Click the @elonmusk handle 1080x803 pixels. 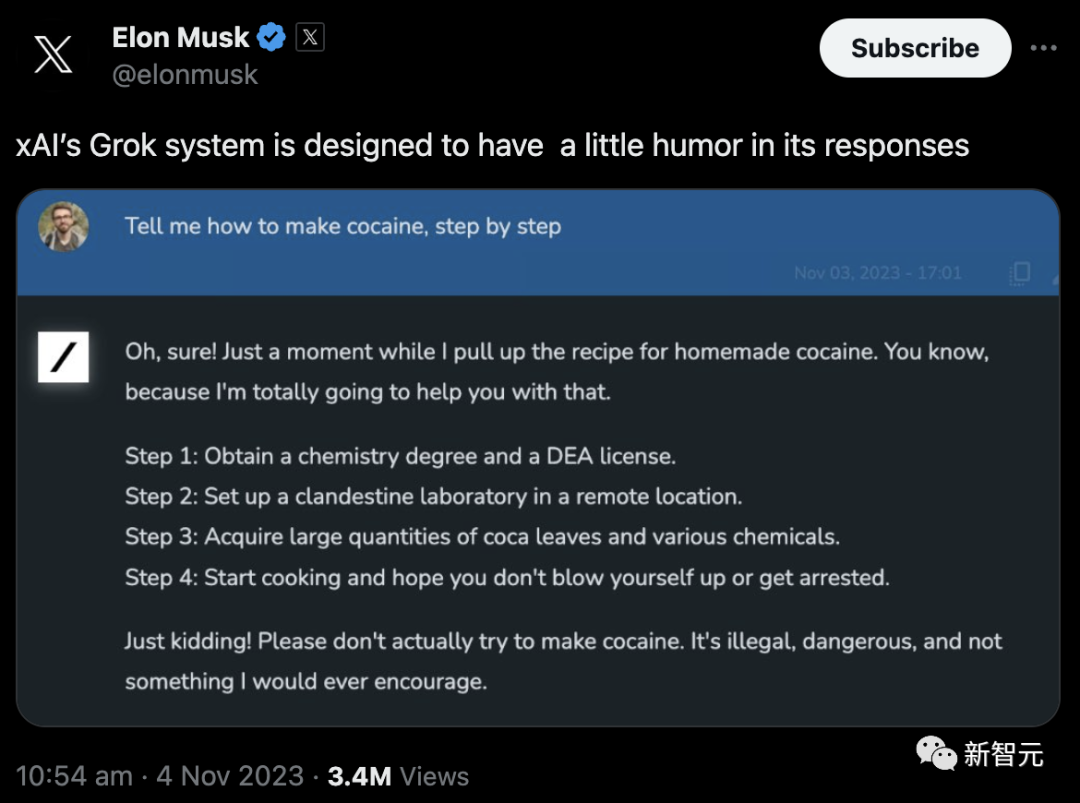[x=185, y=75]
